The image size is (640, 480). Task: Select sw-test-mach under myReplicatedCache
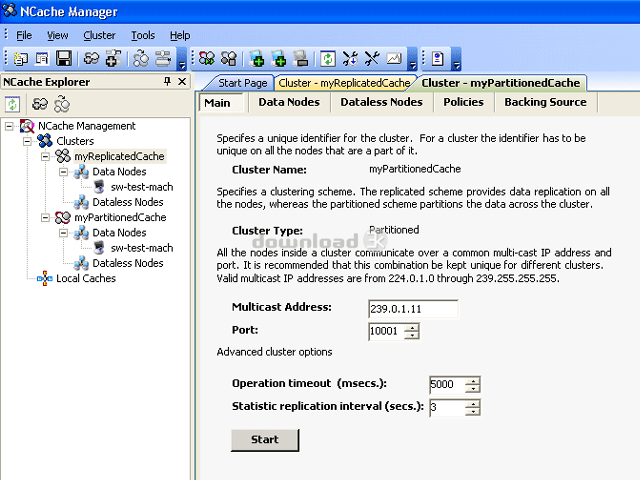pyautogui.click(x=142, y=187)
